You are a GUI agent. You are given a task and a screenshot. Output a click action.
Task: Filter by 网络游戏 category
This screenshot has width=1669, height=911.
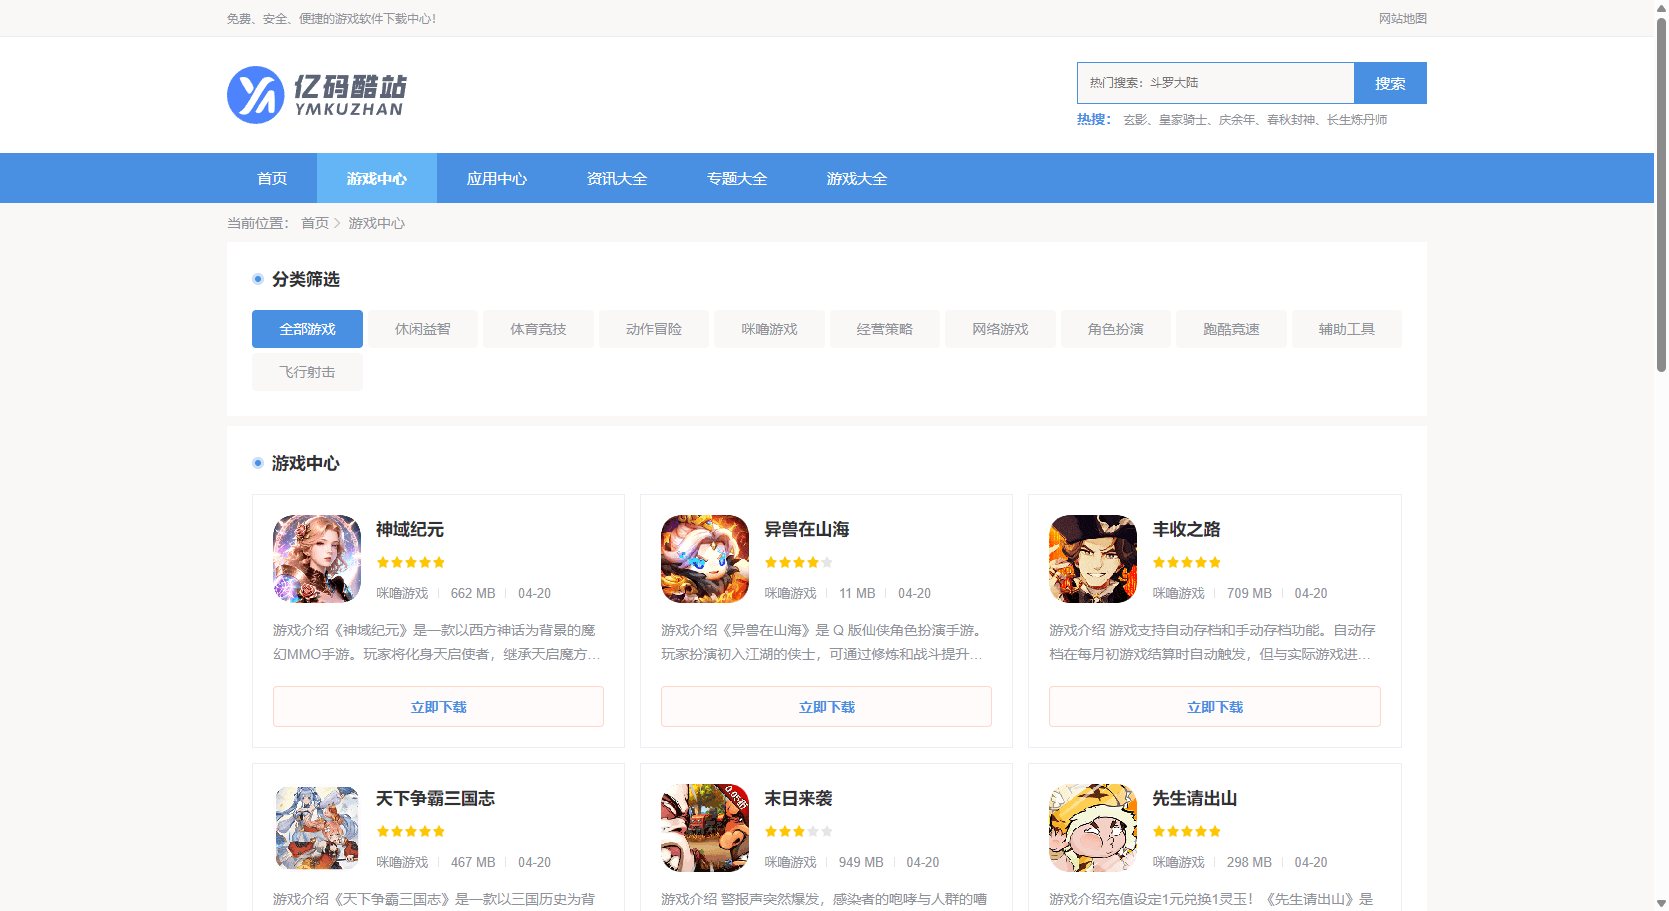tap(1000, 329)
